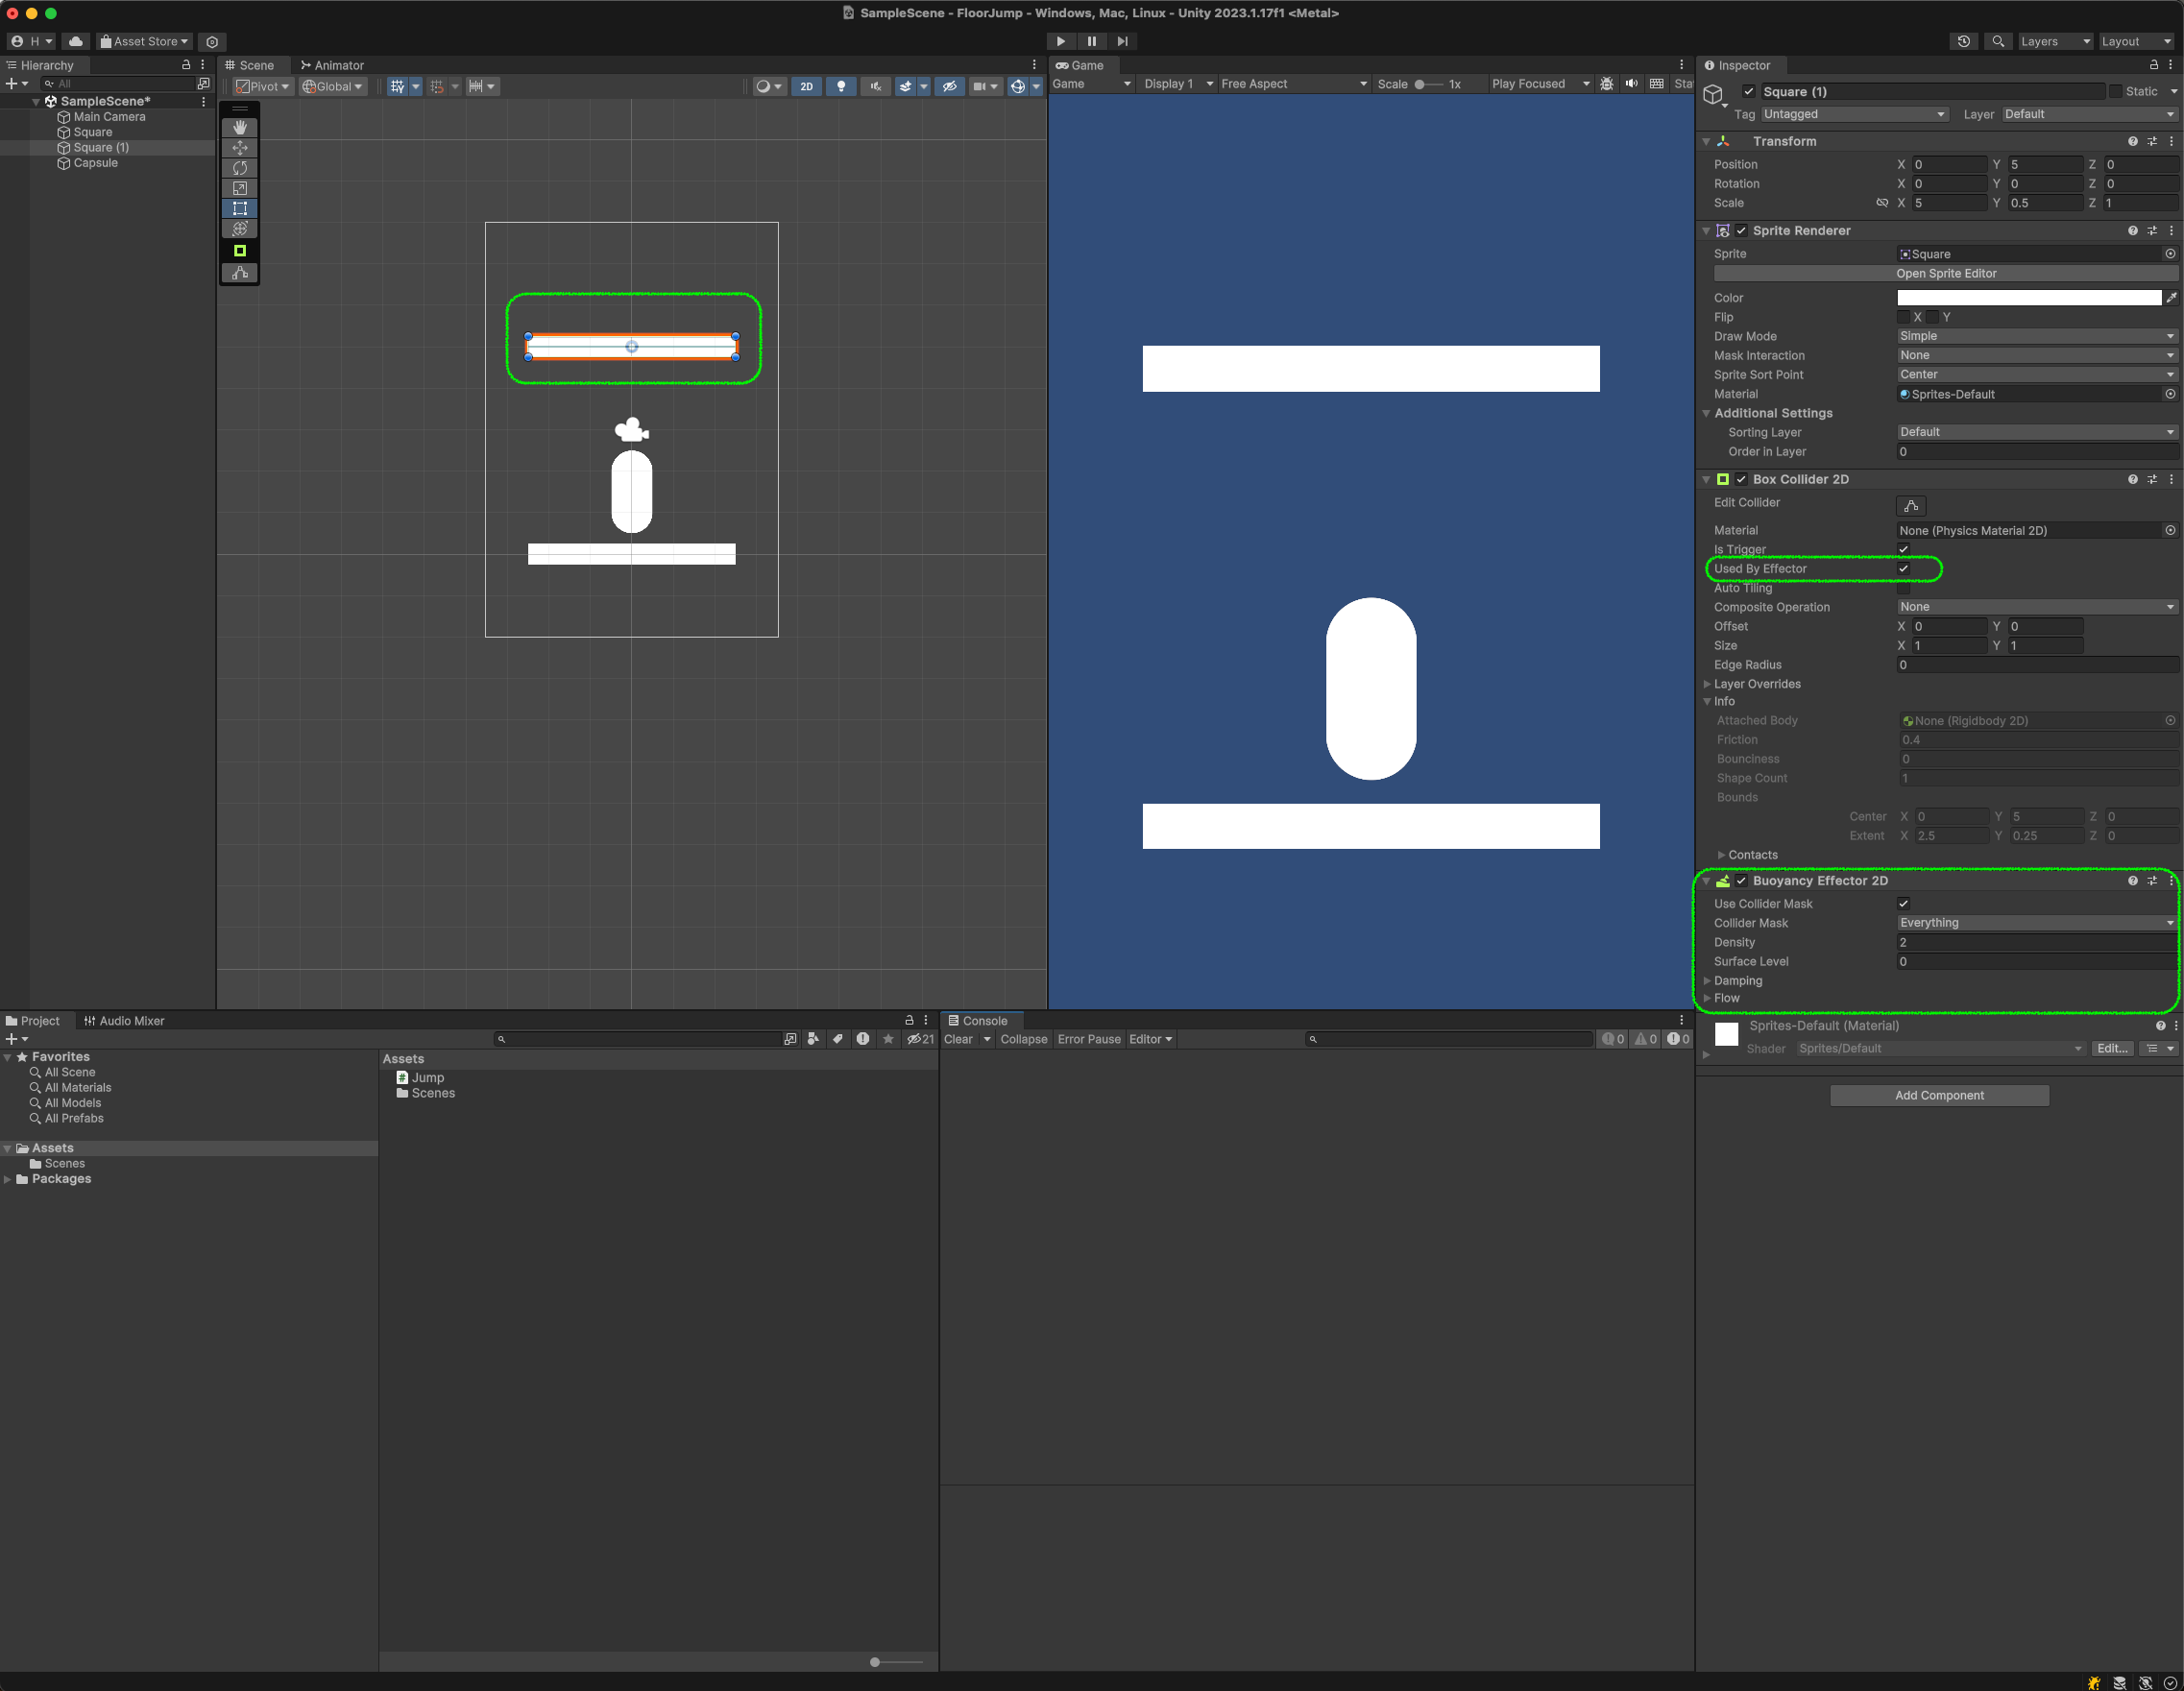Mute game audio speaker icon
This screenshot has width=2184, height=1691.
pyautogui.click(x=1632, y=84)
